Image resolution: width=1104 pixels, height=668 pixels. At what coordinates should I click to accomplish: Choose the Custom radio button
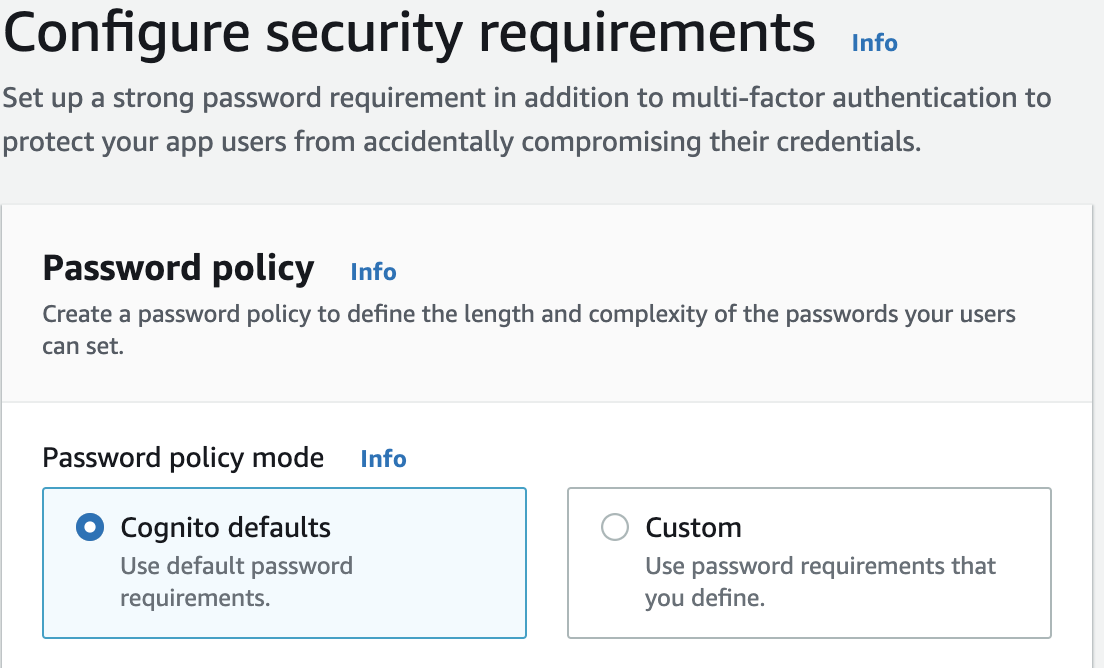tap(614, 527)
